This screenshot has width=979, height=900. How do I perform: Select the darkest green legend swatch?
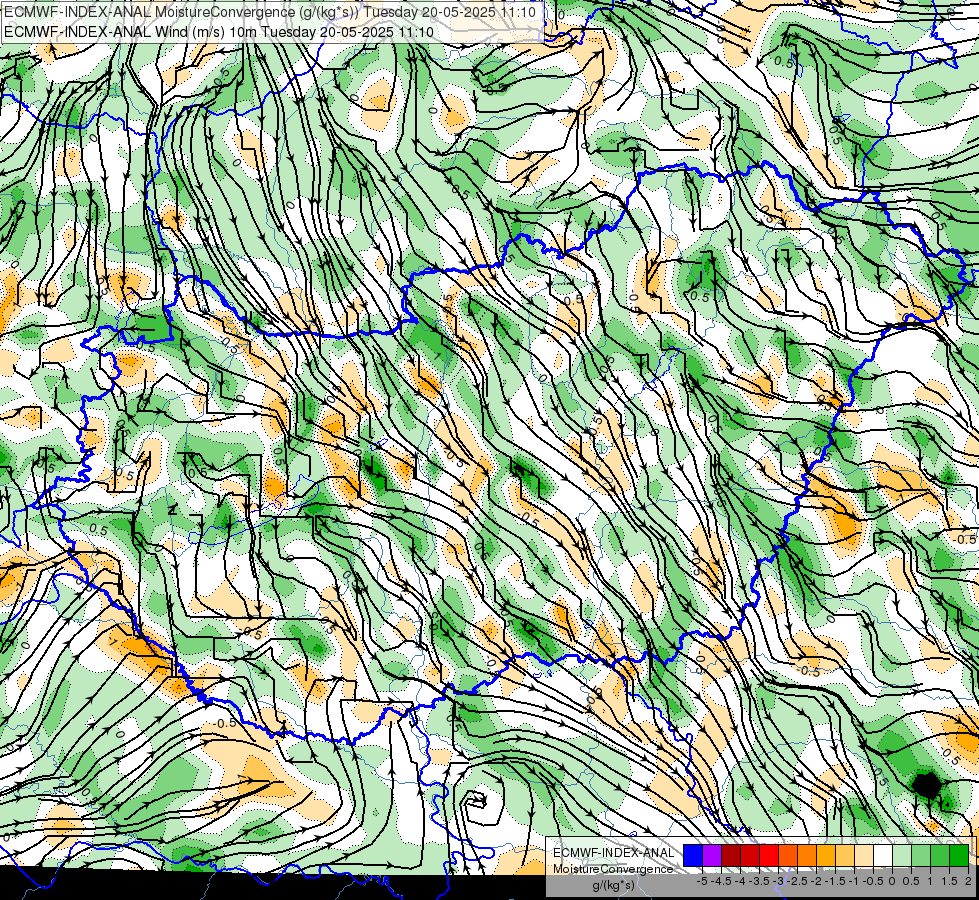(x=959, y=855)
